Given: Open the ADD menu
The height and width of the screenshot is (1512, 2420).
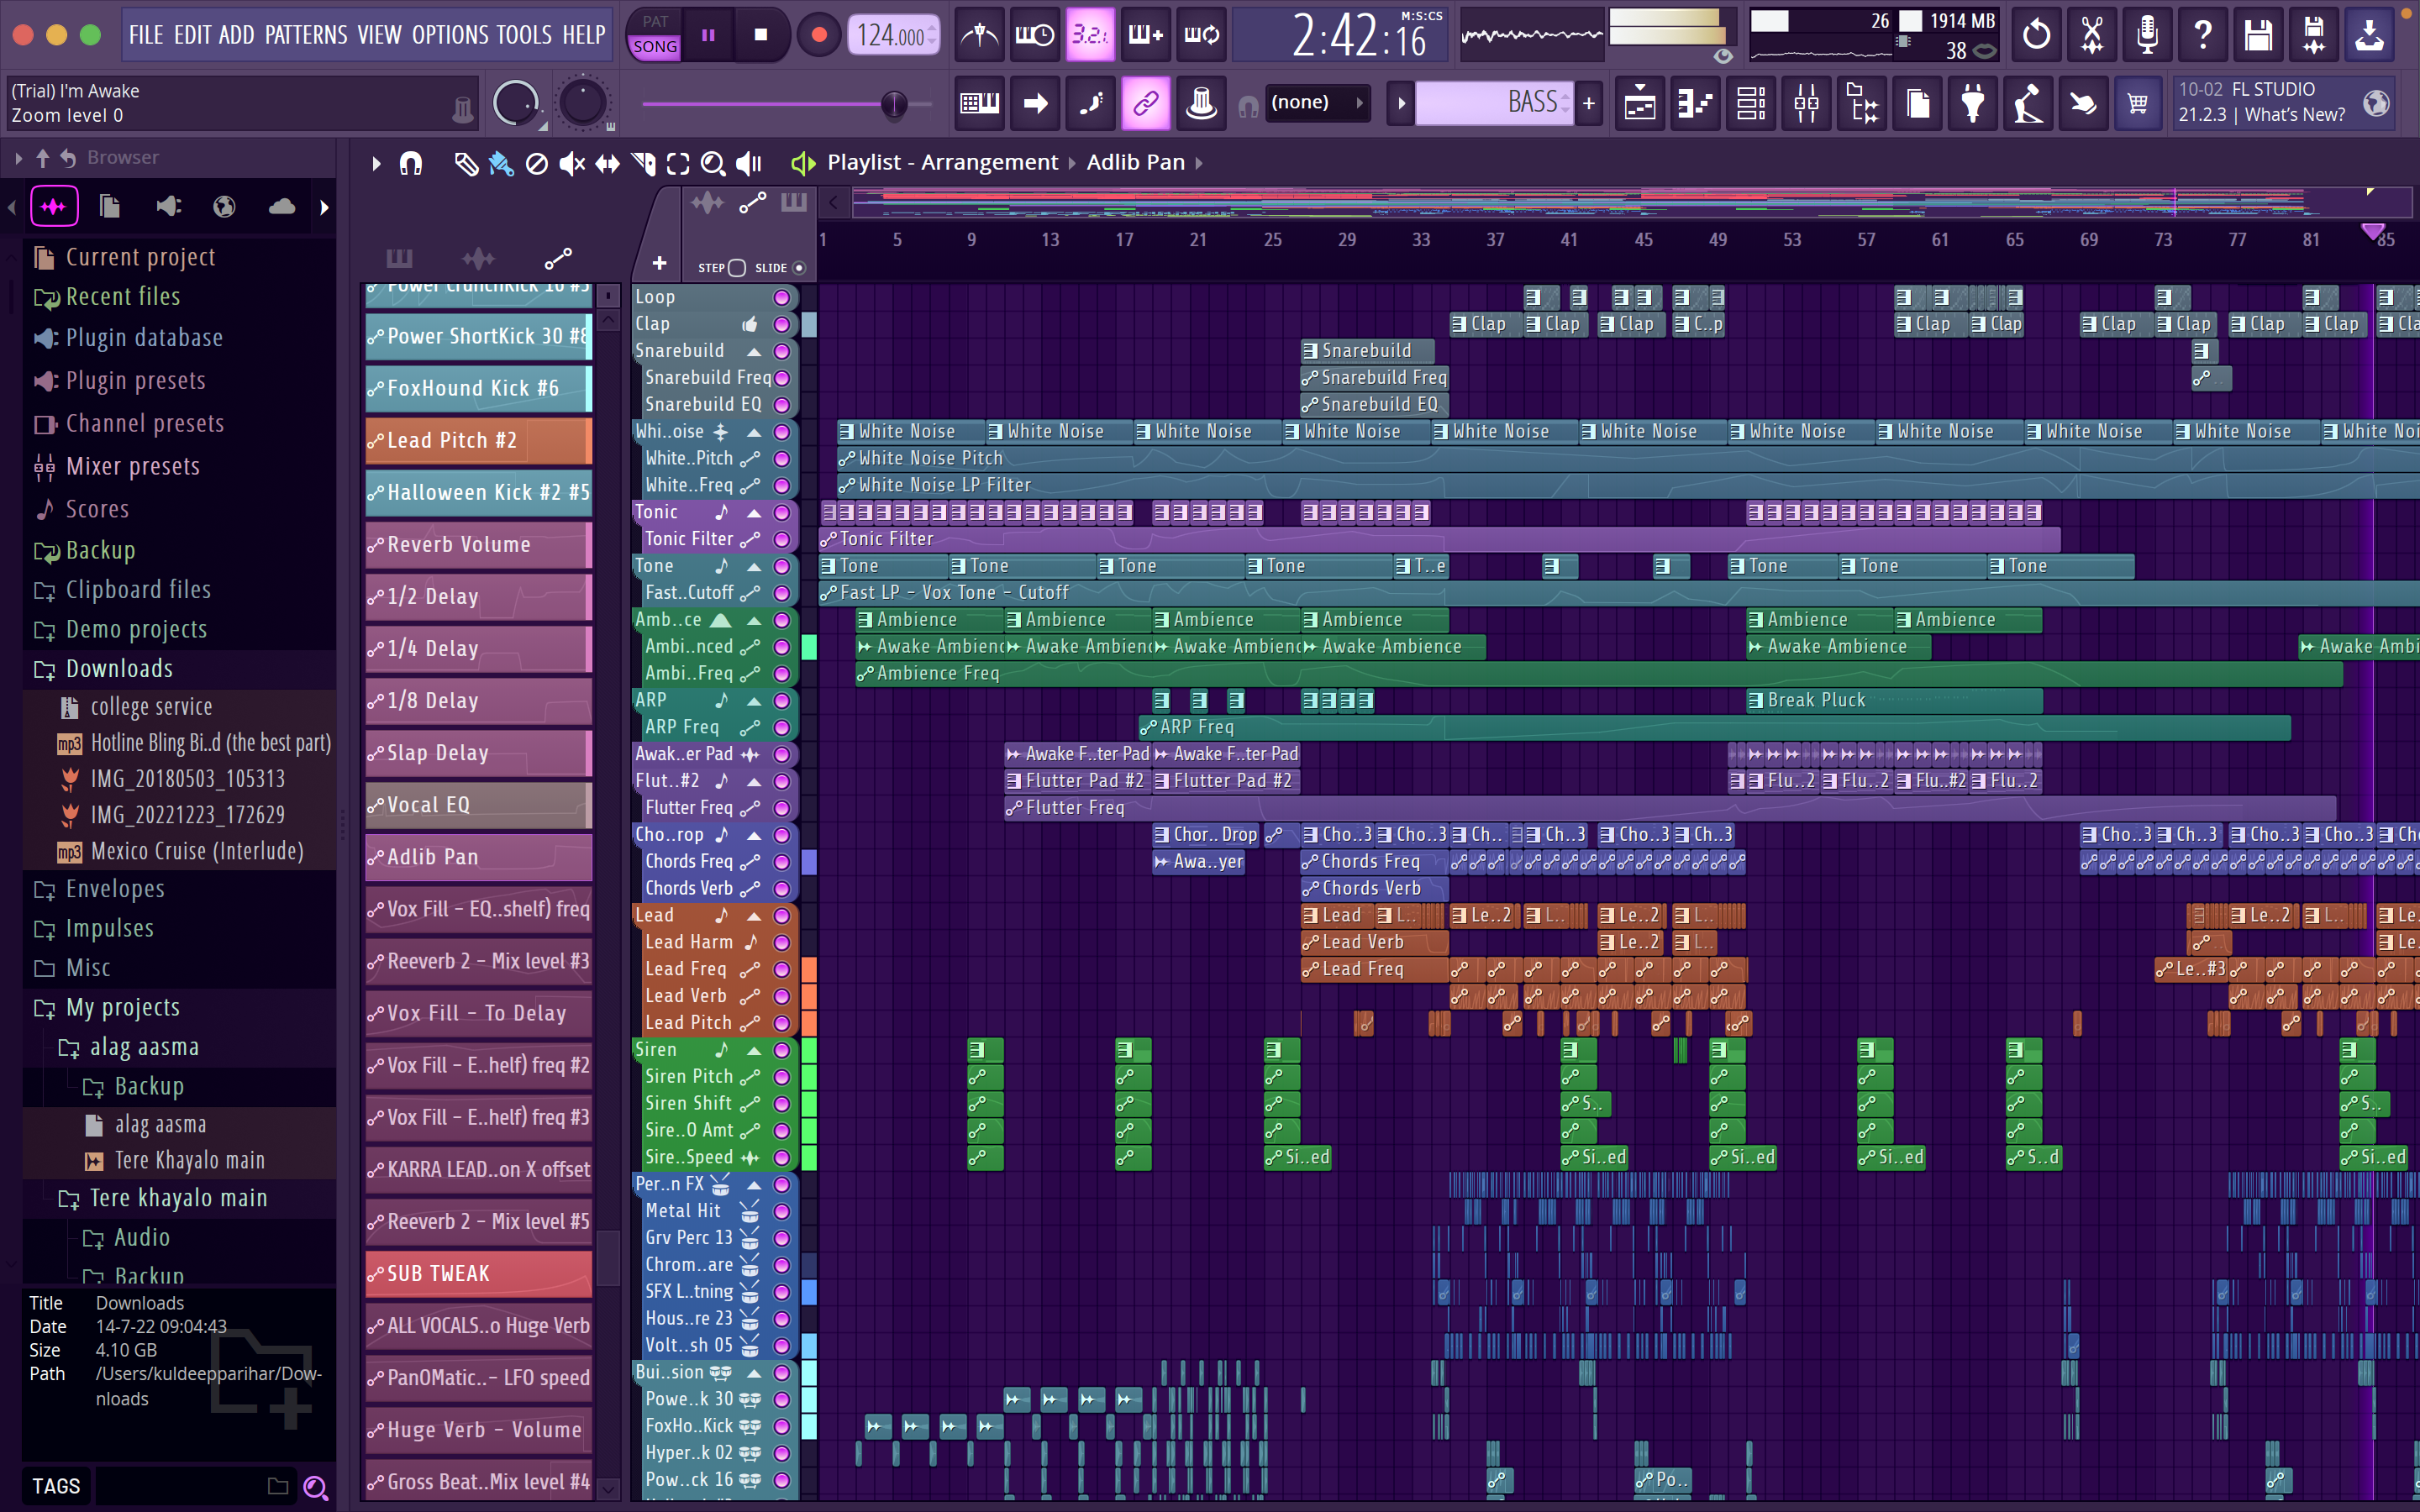Looking at the screenshot, I should [x=237, y=36].
